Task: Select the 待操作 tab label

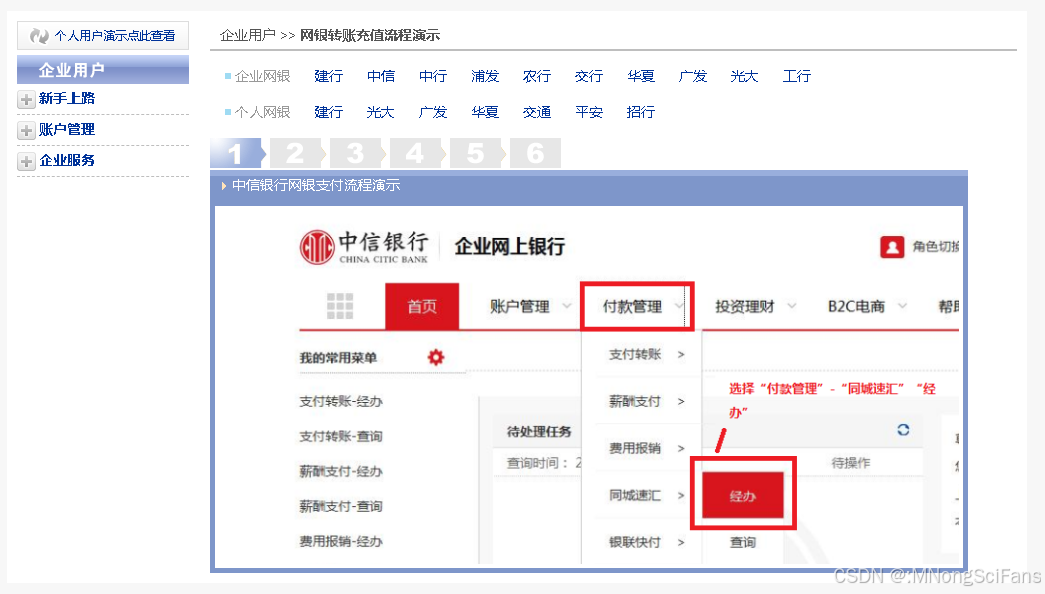Action: (x=850, y=463)
